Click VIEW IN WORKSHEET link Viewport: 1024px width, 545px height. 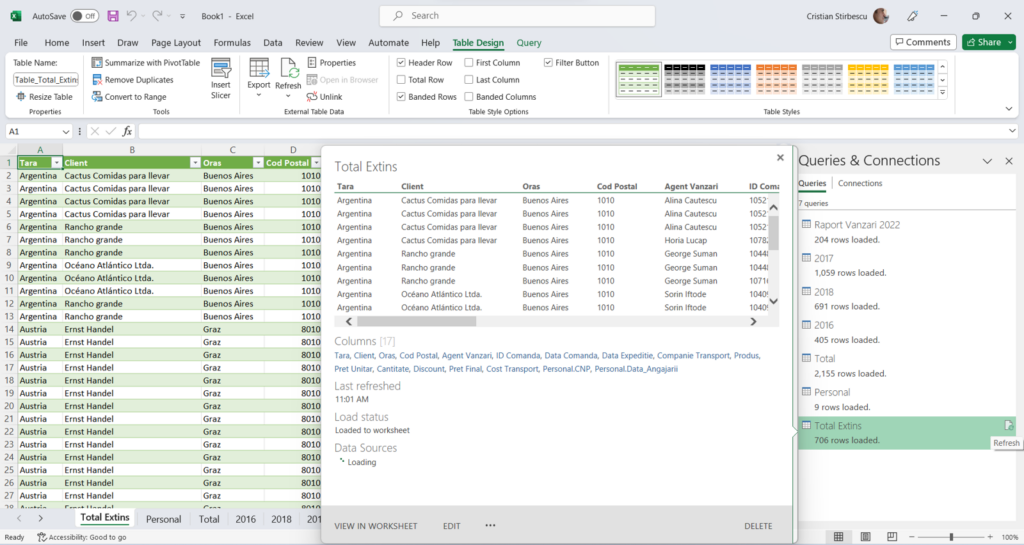(376, 526)
